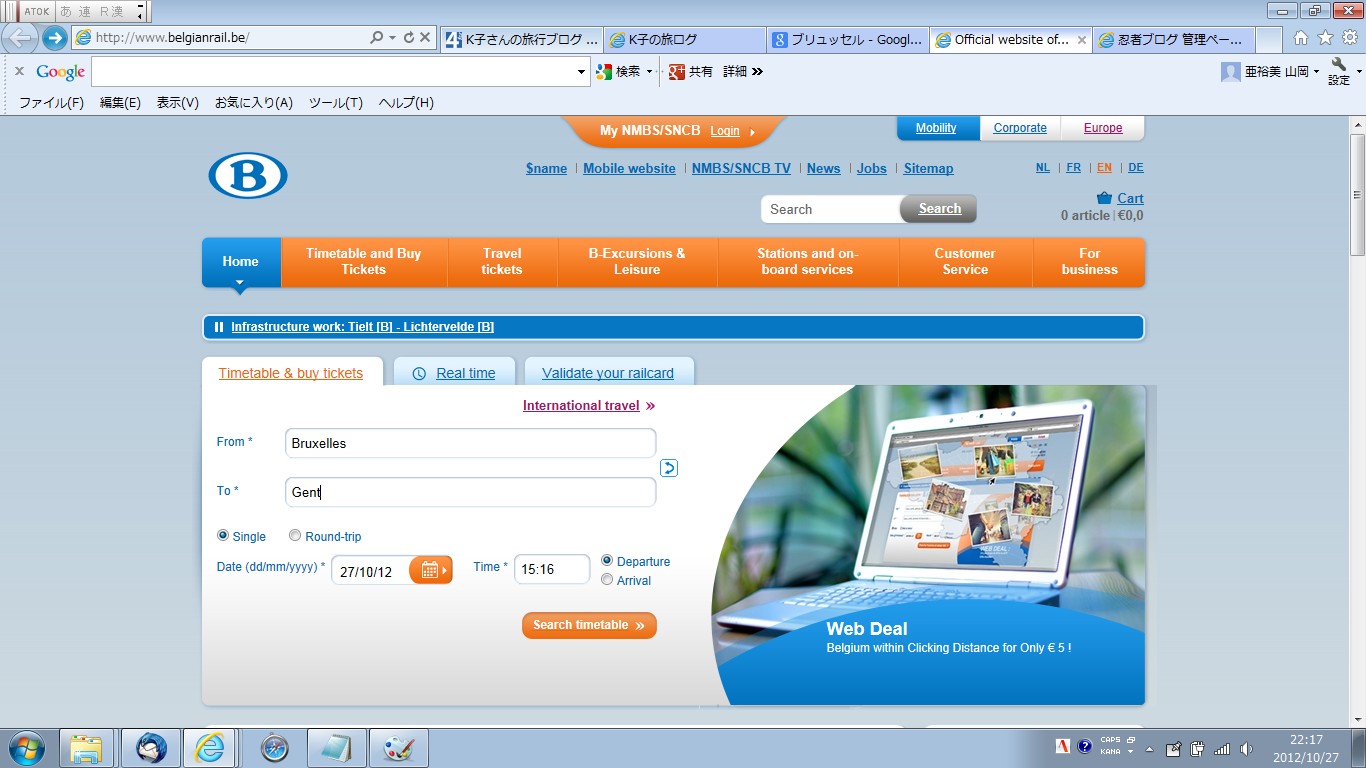Open the My NMBS/SNCB Login link

725,131
